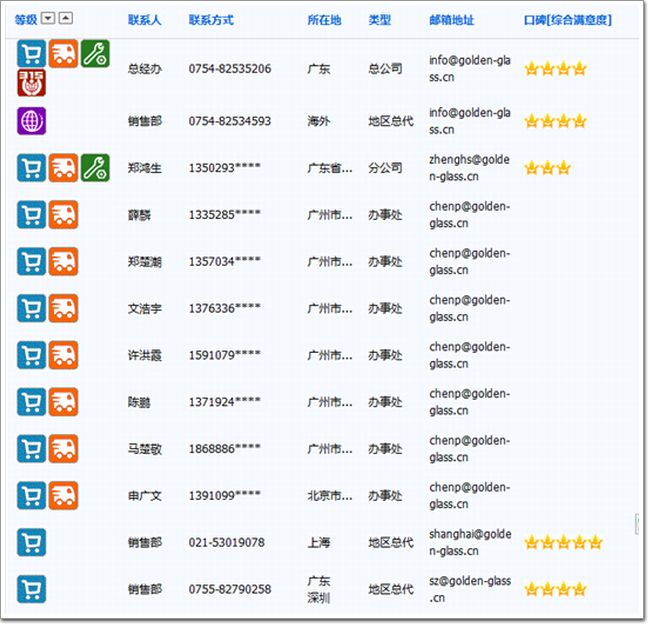Click the red 315 badge icon
Screen dimensions: 648x624
pyautogui.click(x=31, y=83)
